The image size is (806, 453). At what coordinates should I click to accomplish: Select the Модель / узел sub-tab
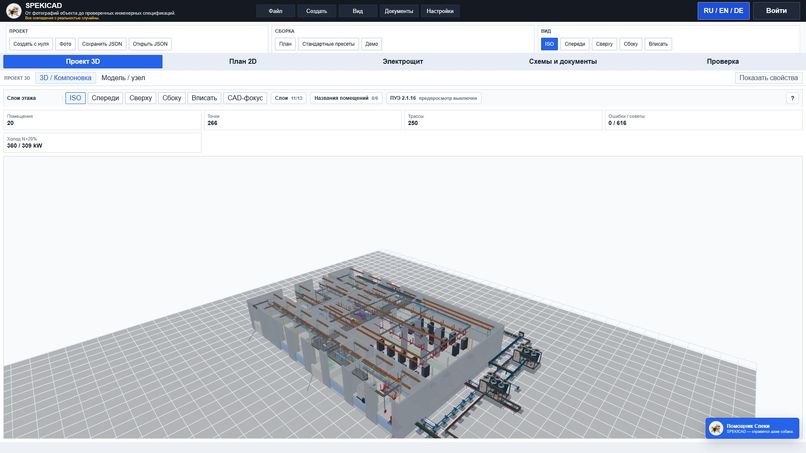pyautogui.click(x=123, y=78)
